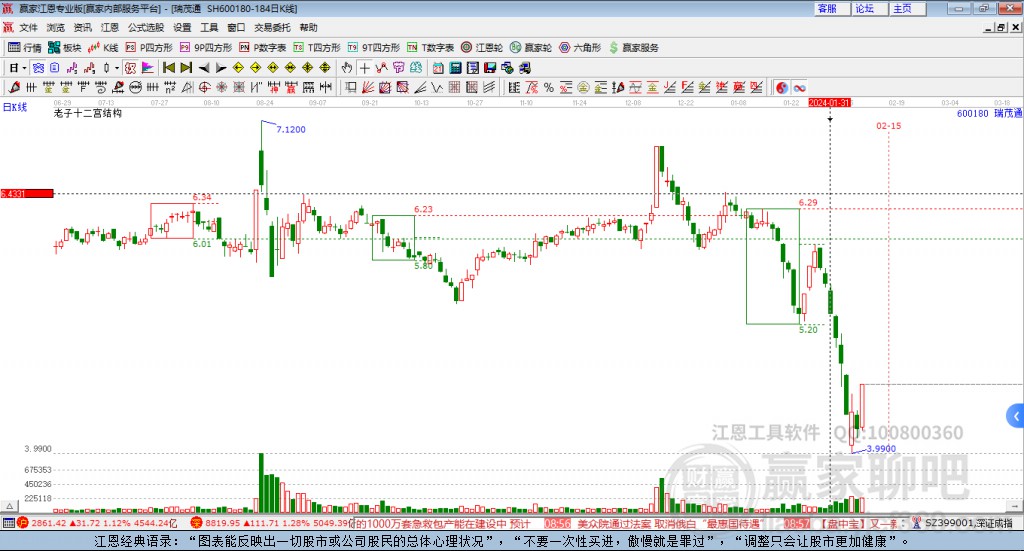Open the 设置 menu

182,27
